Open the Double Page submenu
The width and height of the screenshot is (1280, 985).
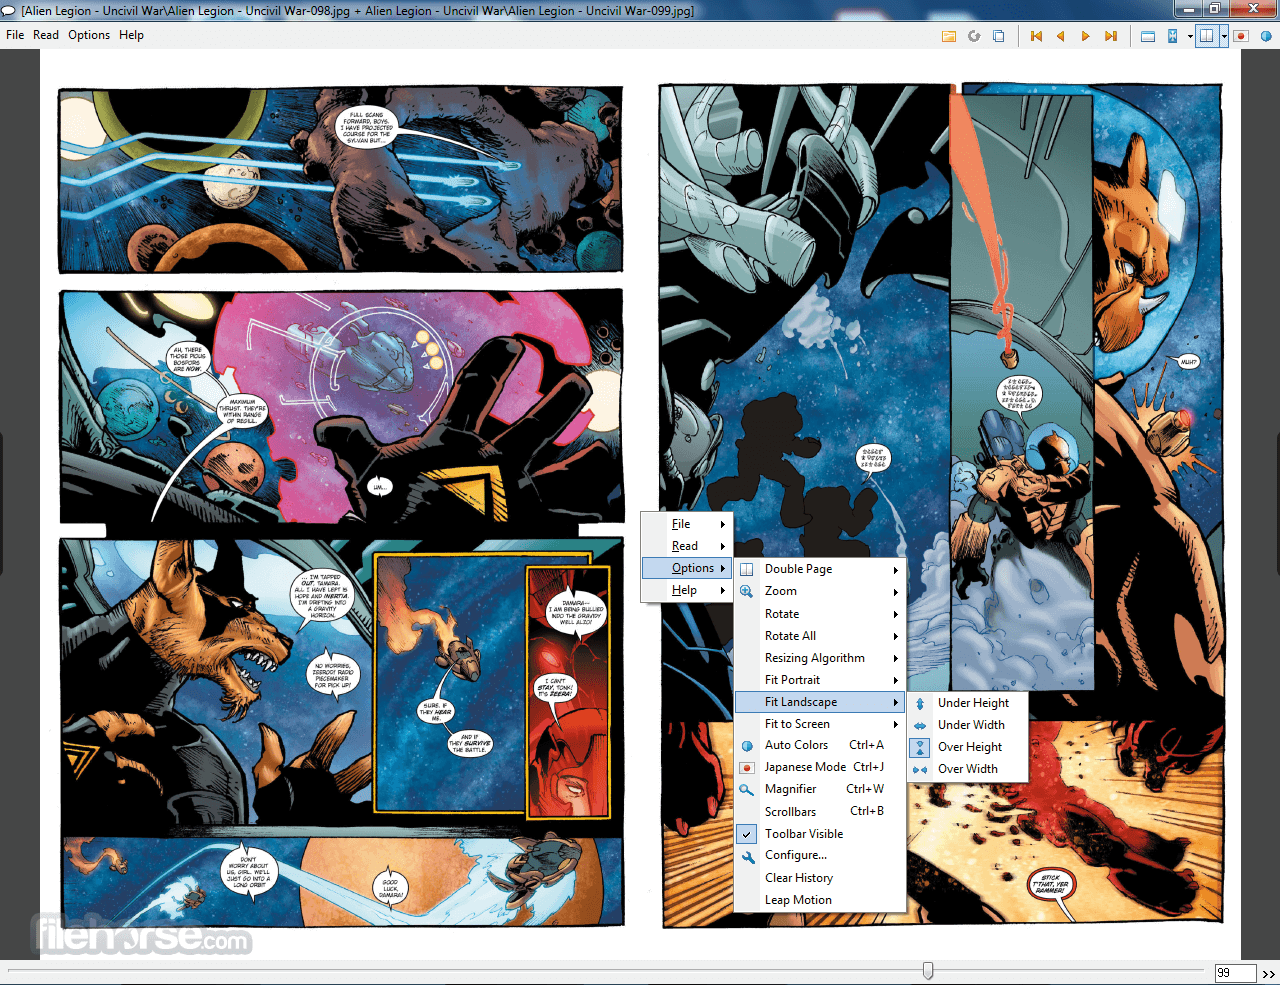point(820,569)
